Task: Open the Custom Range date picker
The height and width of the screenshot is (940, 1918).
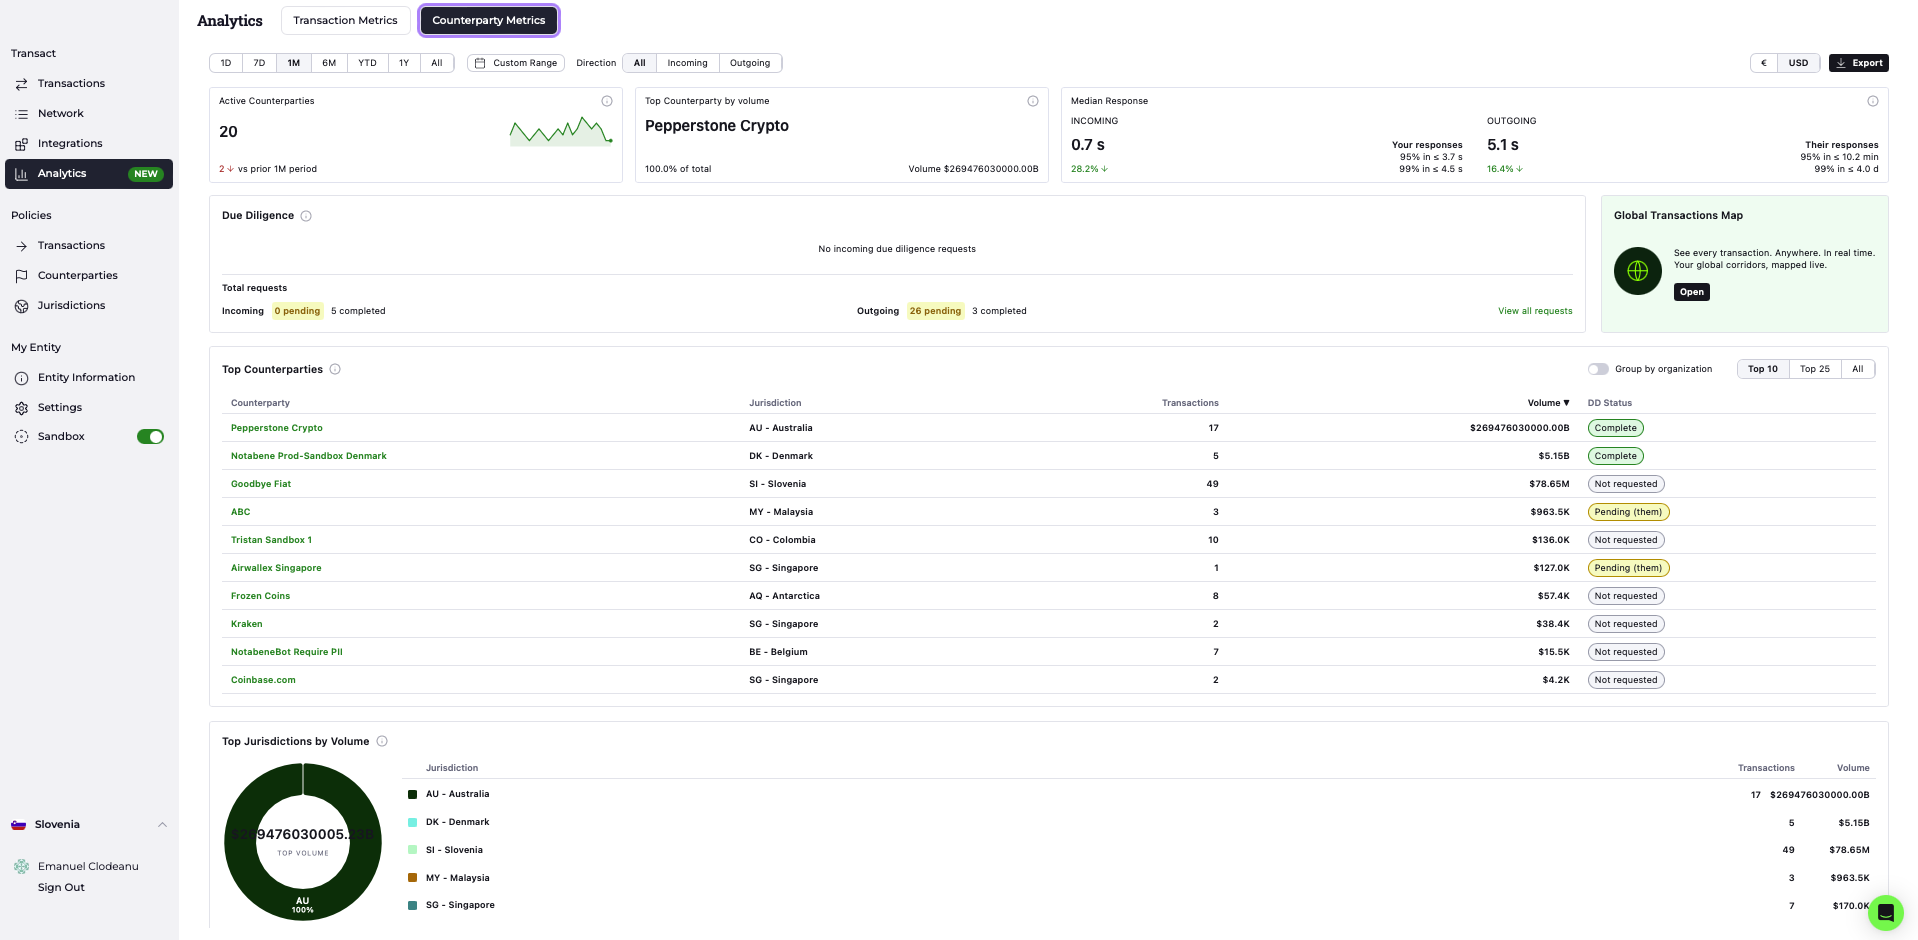Action: pos(516,63)
